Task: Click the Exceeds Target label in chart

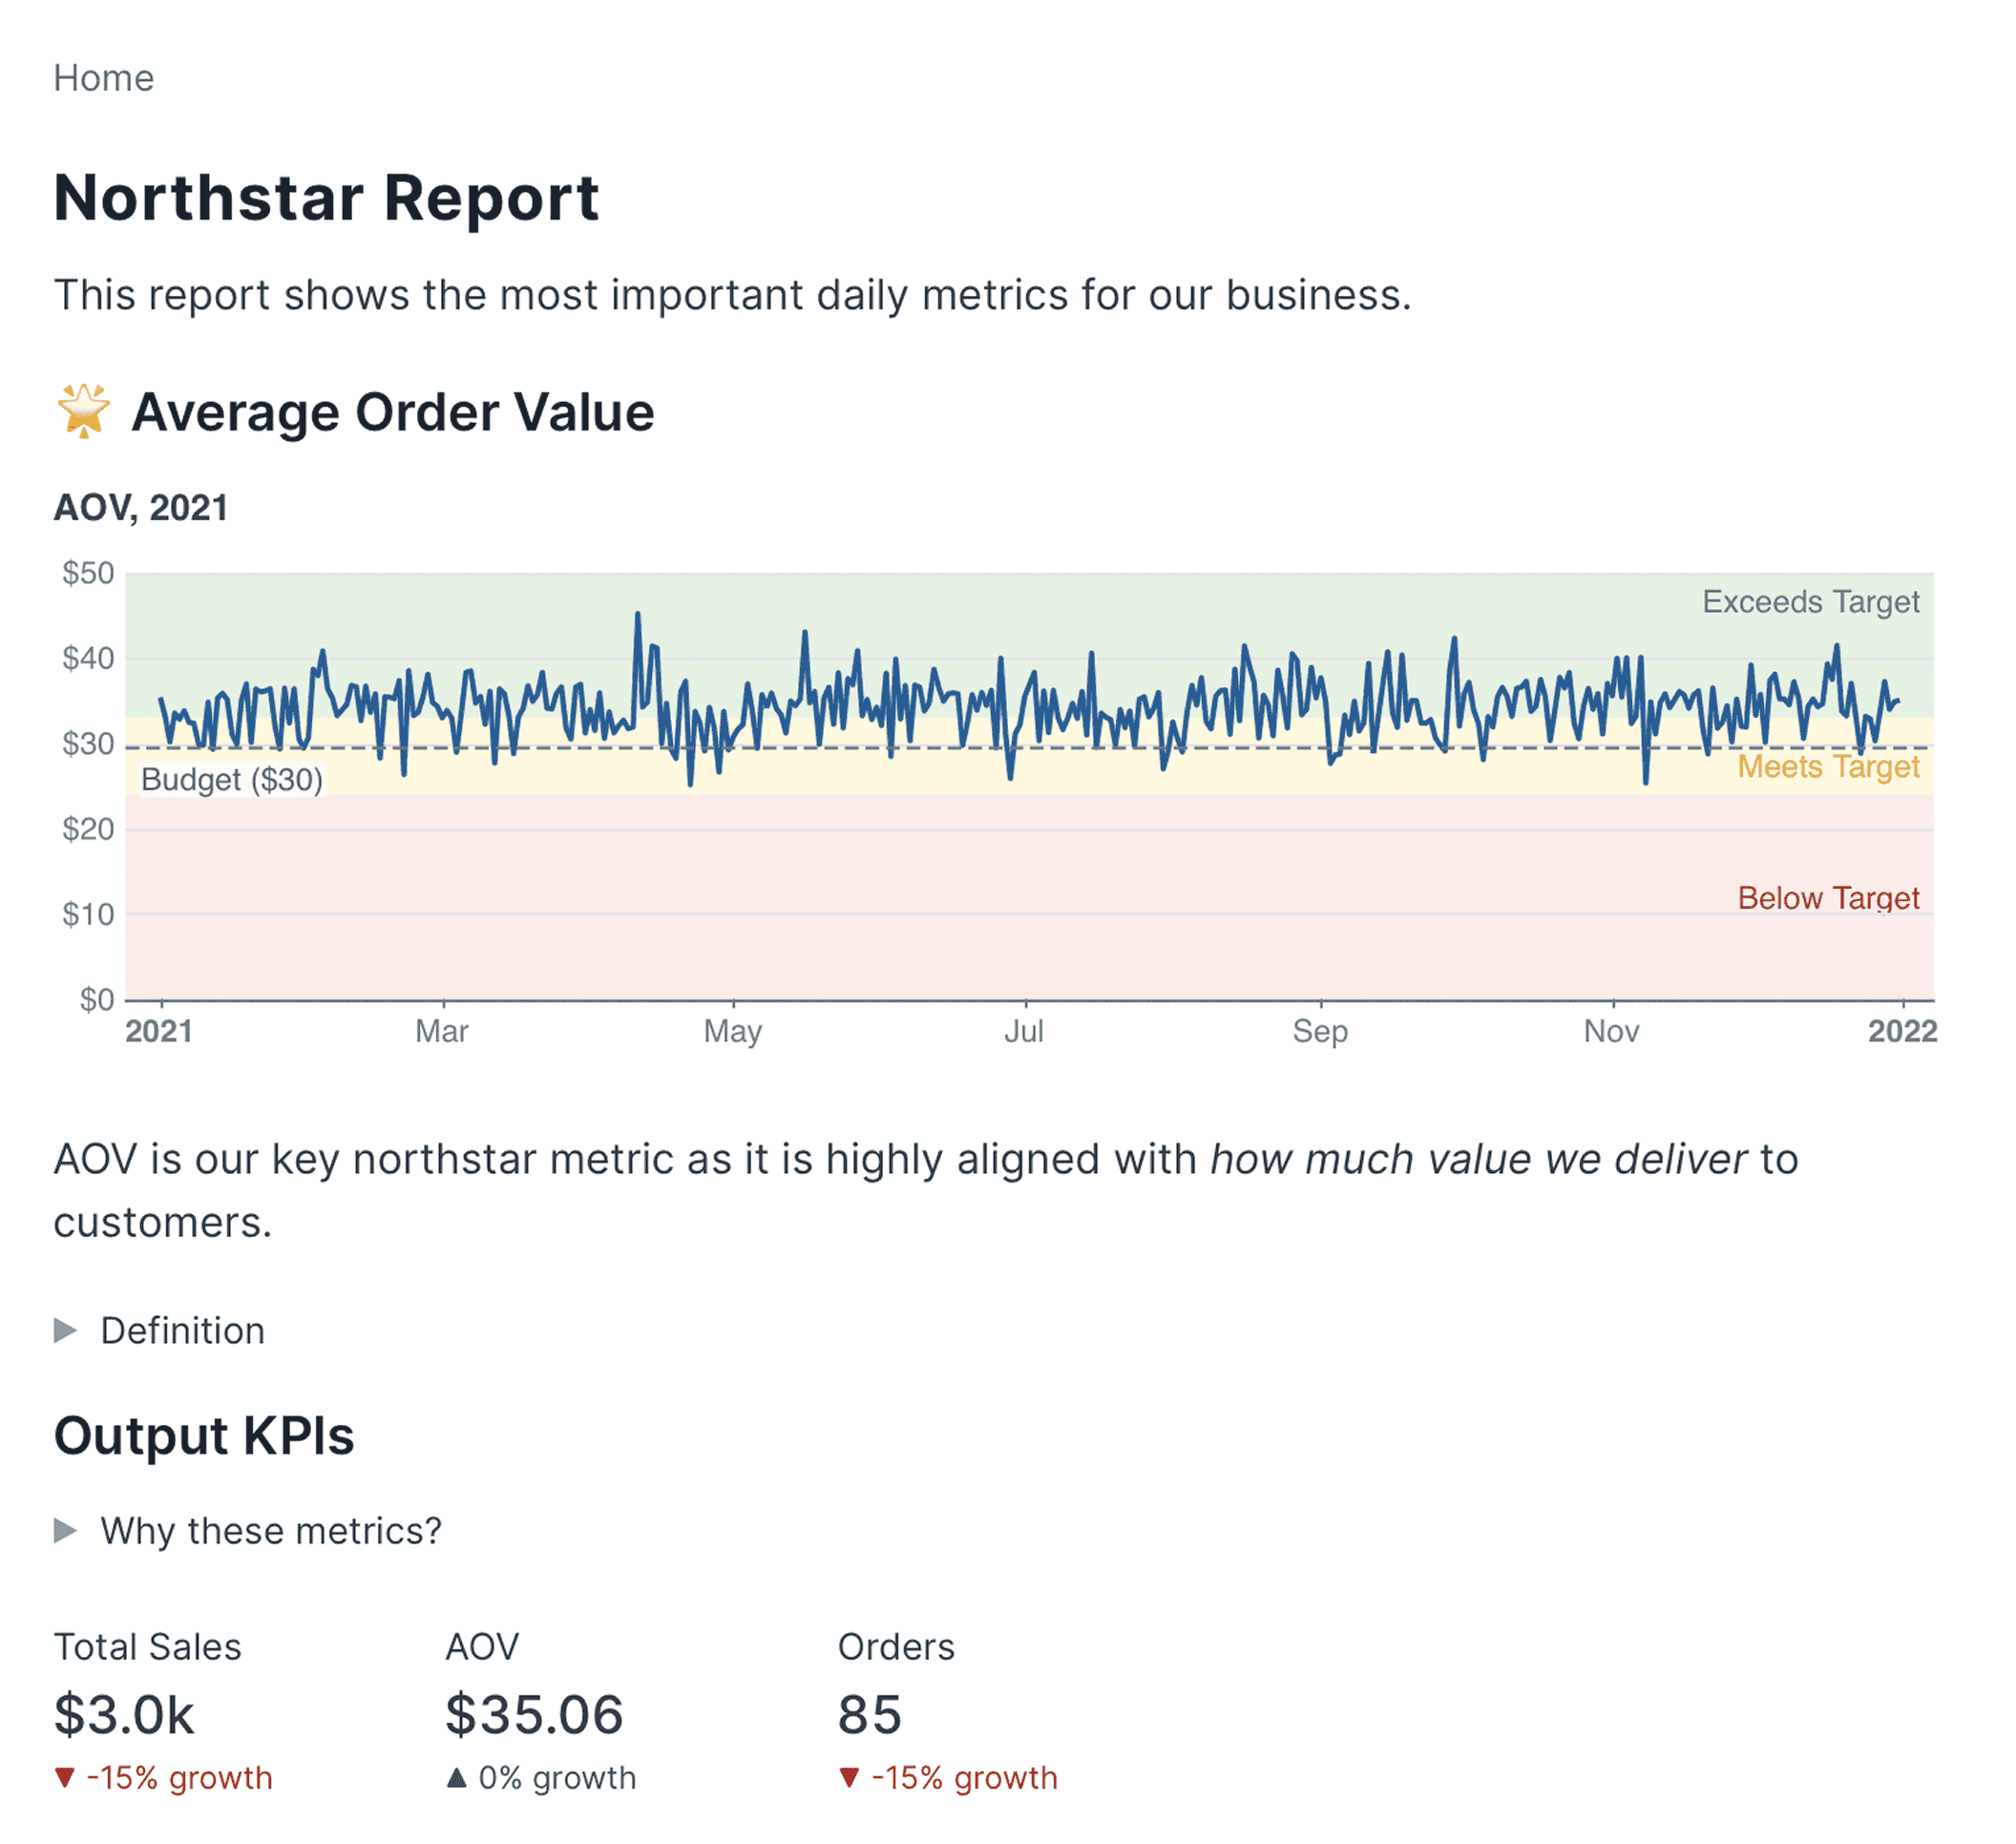Action: (1810, 602)
